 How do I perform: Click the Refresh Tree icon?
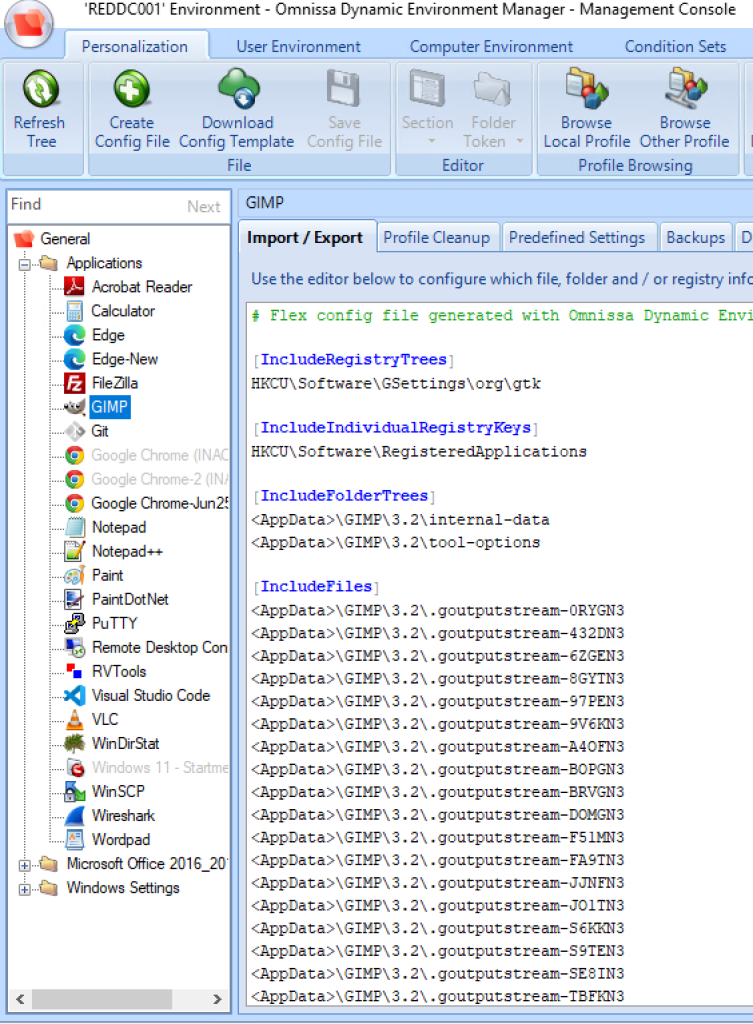pyautogui.click(x=40, y=89)
